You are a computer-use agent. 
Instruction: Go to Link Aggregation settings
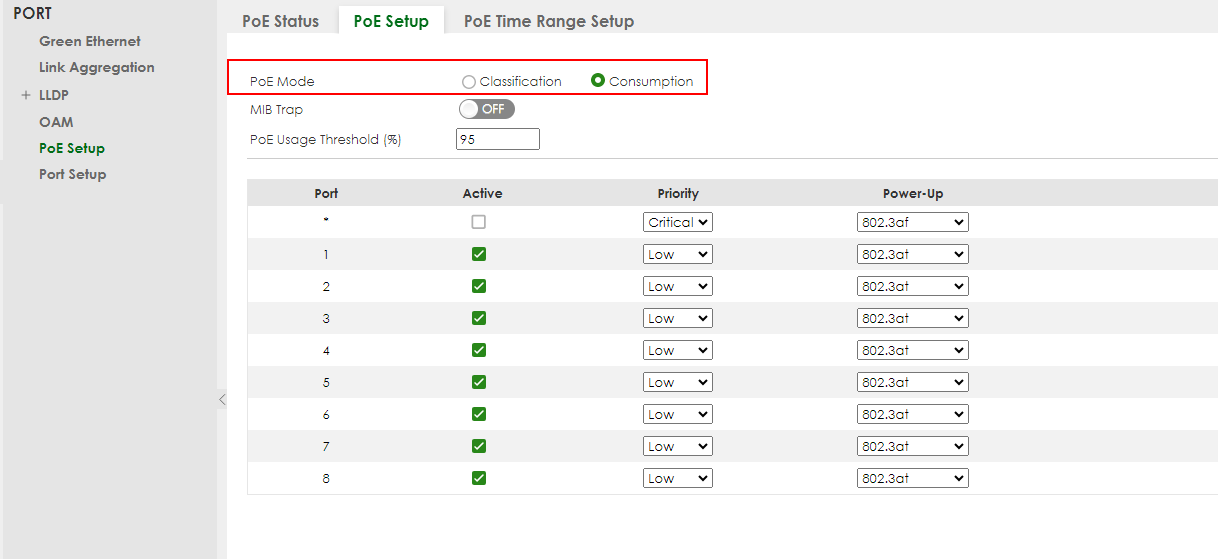[x=97, y=67]
